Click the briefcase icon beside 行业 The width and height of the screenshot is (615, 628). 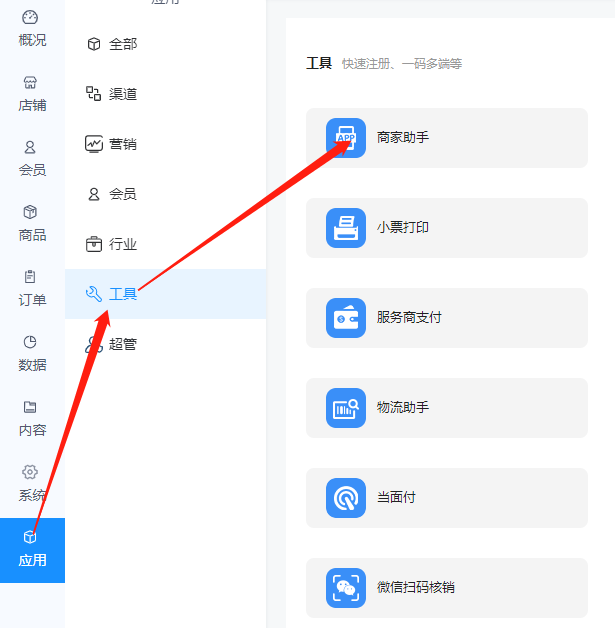pos(94,244)
